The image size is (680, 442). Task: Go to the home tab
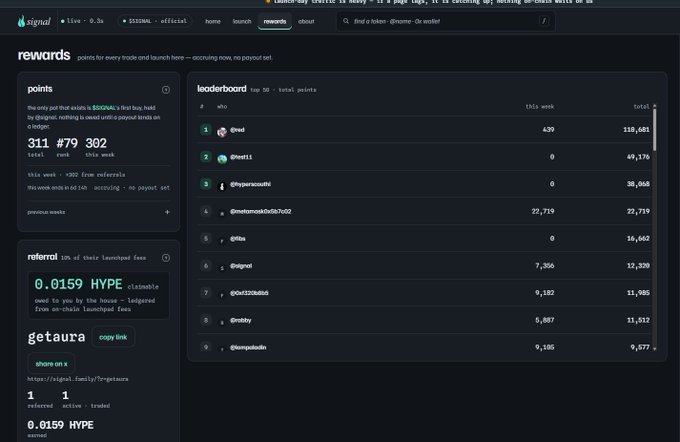point(212,21)
